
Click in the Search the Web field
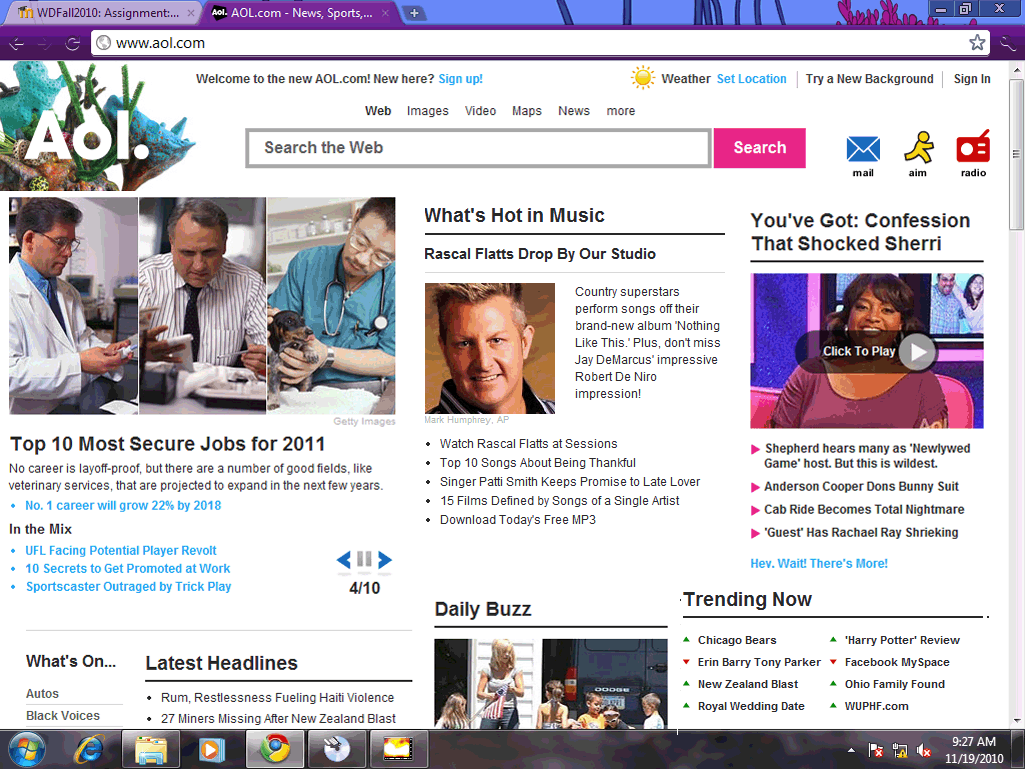(478, 148)
